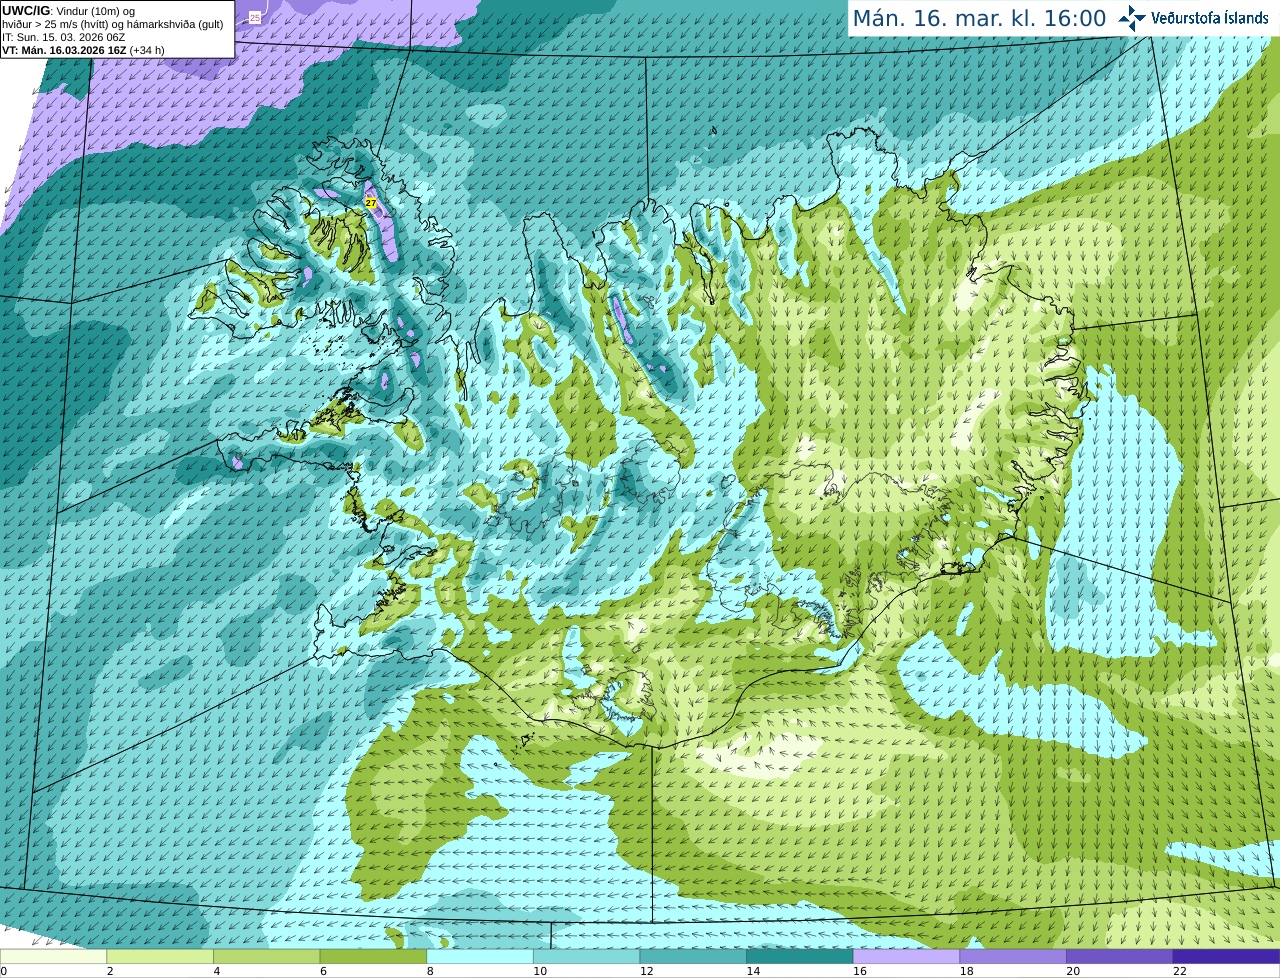Click the white 25 wind label
This screenshot has height=978, width=1280.
[255, 17]
